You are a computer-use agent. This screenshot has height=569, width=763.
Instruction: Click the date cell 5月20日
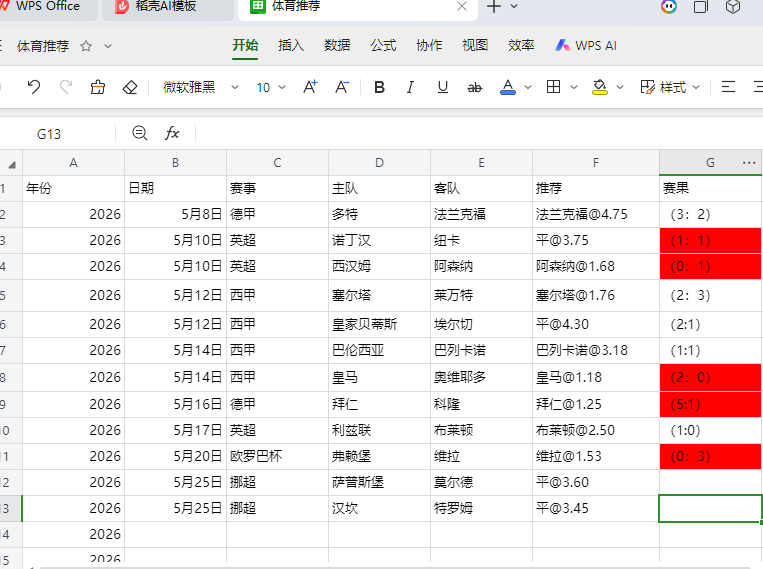[x=176, y=457]
